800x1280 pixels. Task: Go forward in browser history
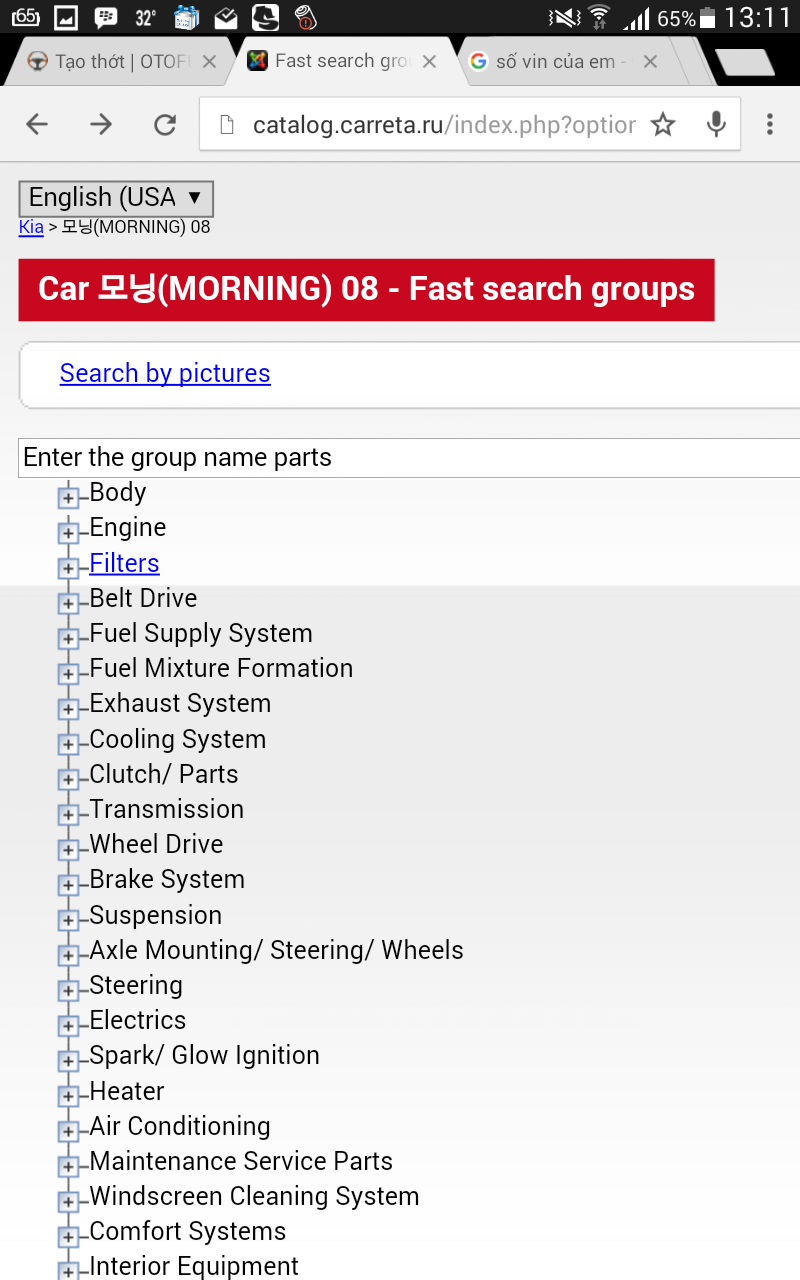(101, 124)
